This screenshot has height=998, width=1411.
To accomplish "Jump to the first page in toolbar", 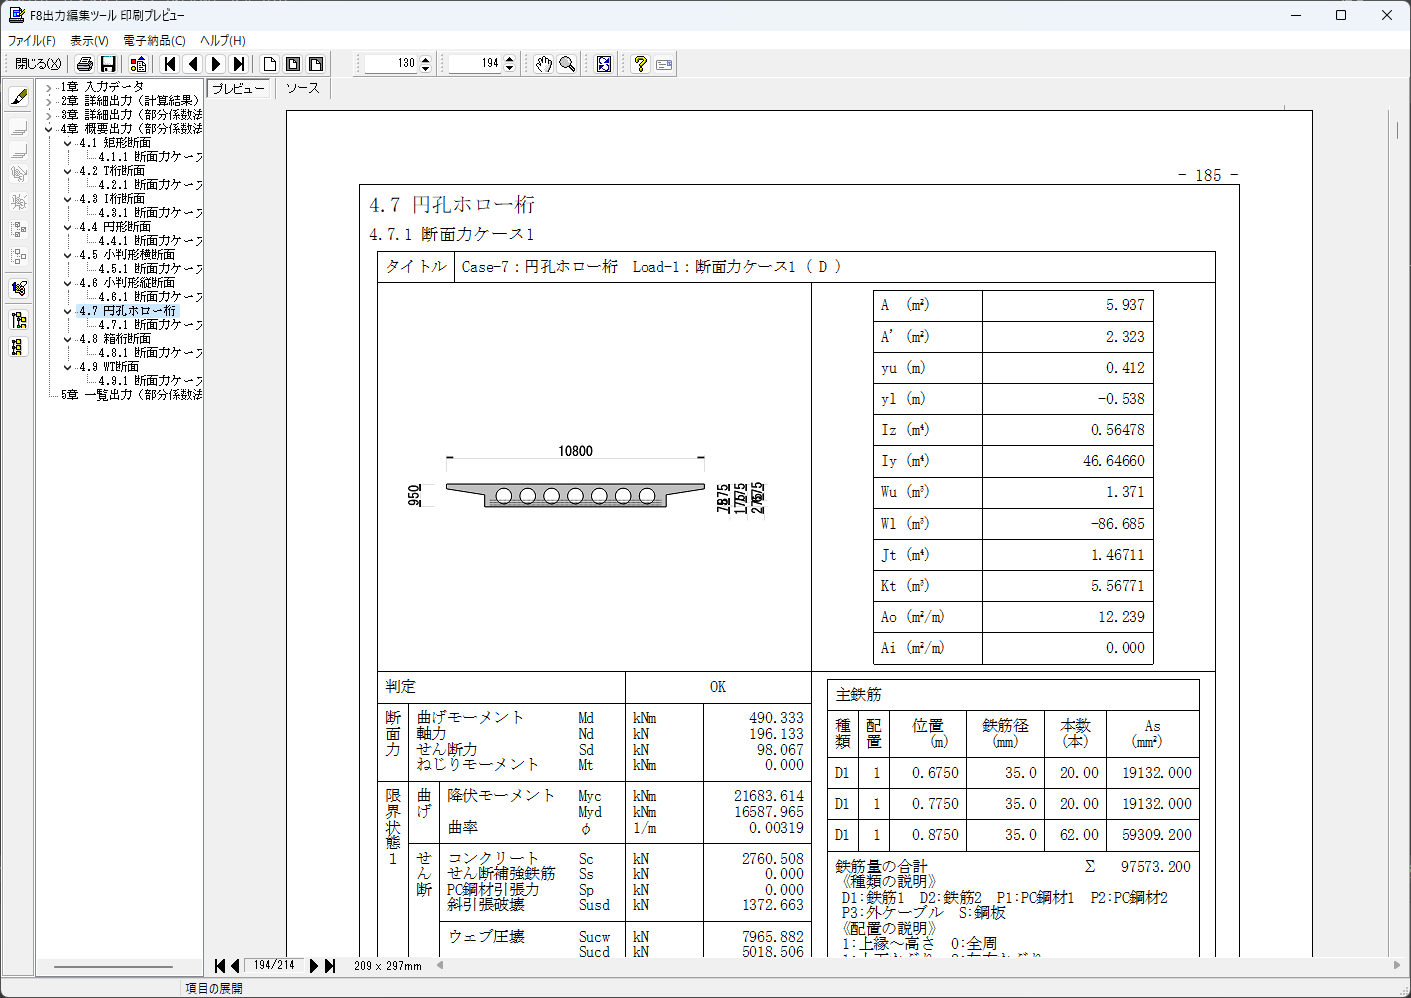I will point(170,64).
